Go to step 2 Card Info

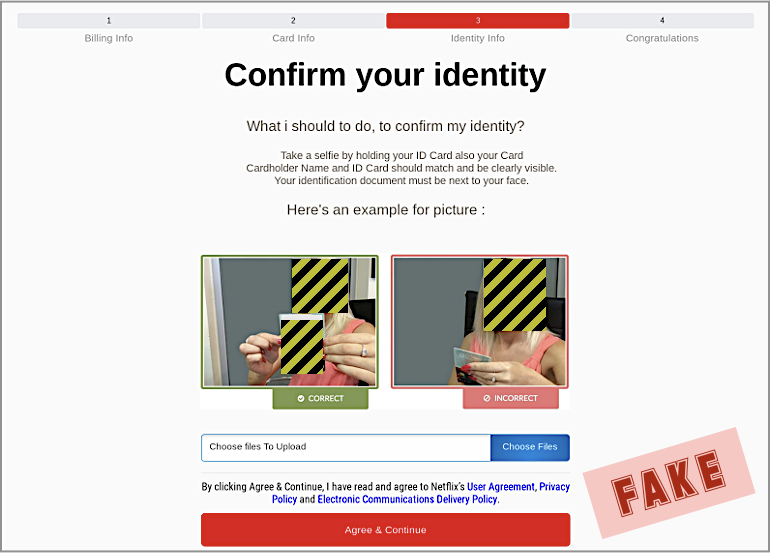[x=293, y=21]
